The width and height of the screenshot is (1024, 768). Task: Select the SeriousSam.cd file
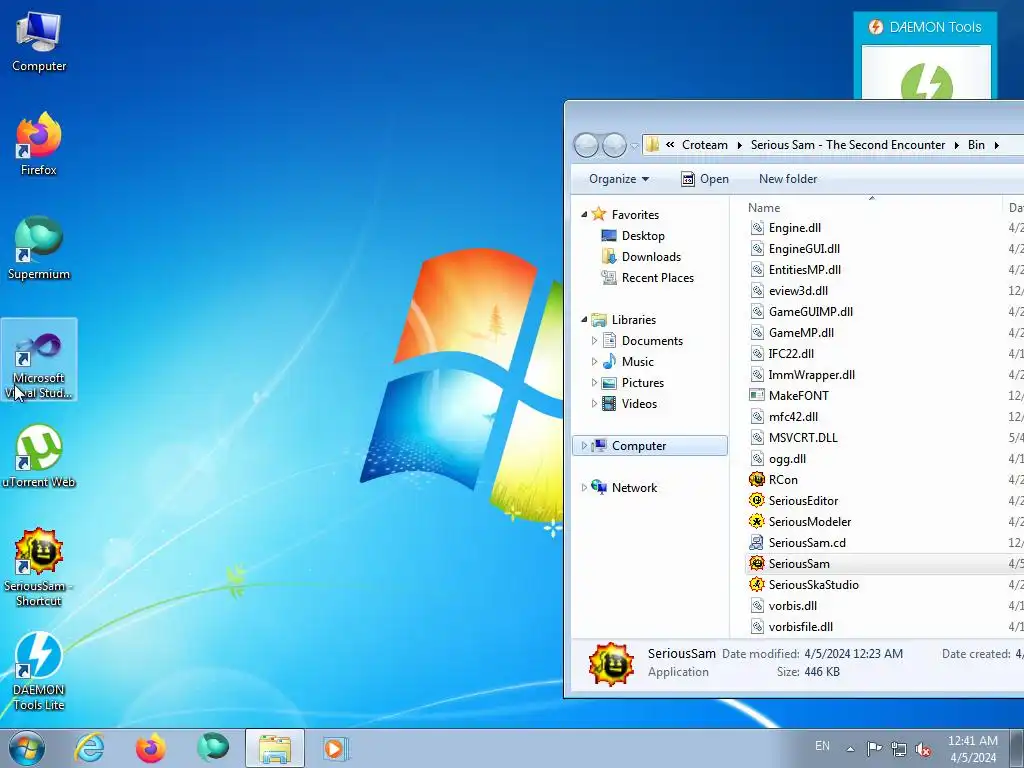[807, 543]
